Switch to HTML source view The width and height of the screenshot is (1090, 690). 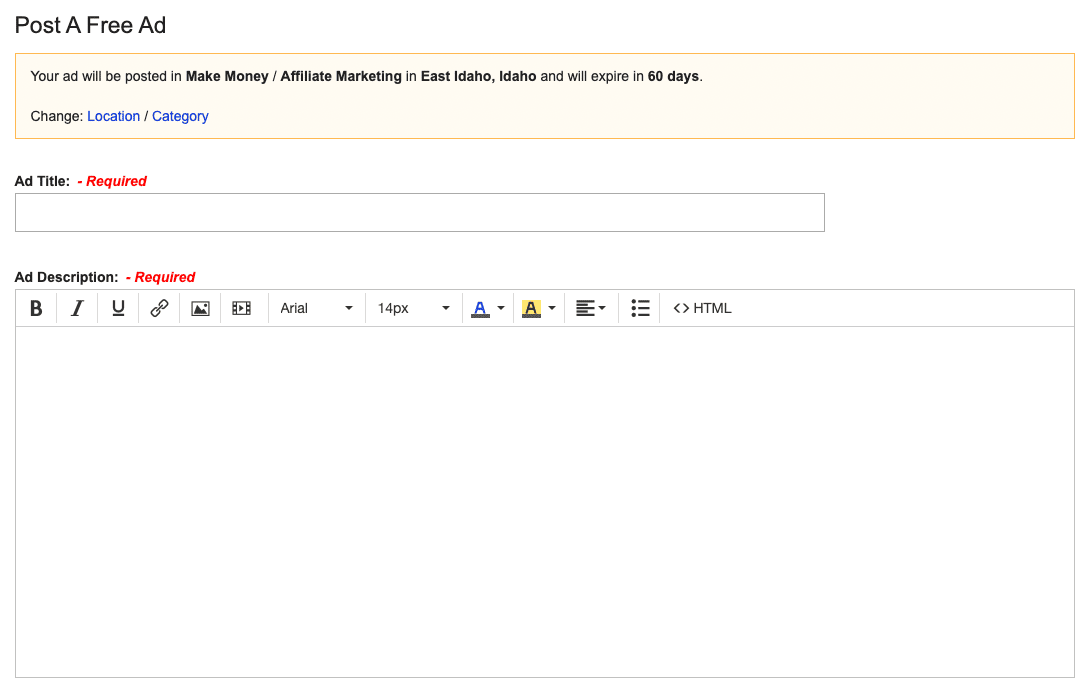click(702, 308)
